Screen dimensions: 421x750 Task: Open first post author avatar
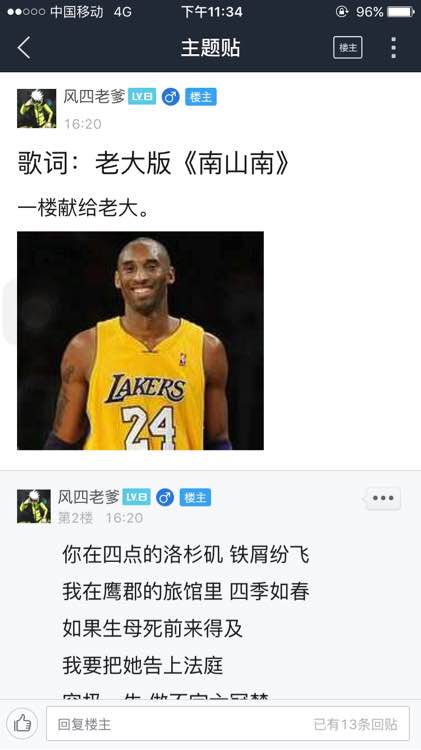click(x=36, y=109)
